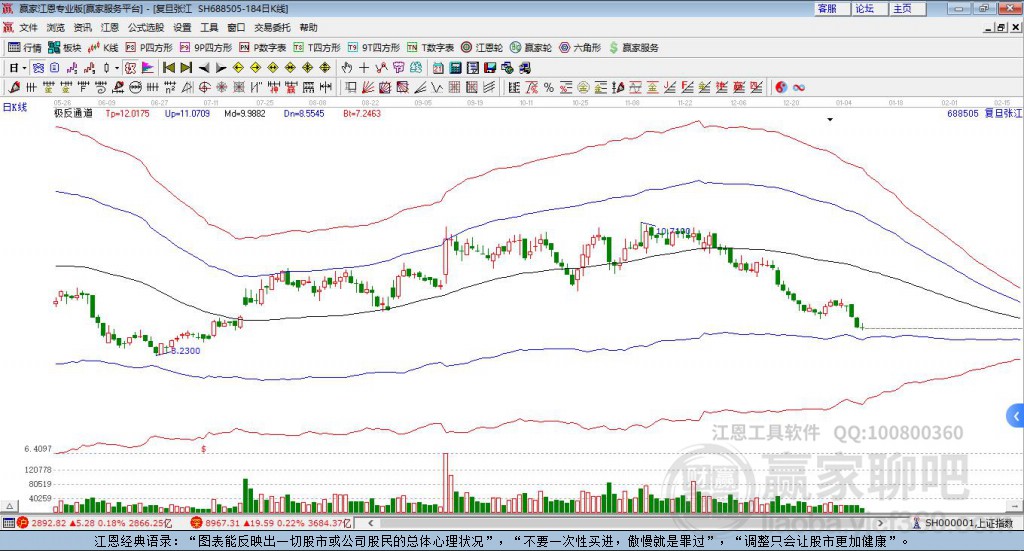Open 赢家服务 with the dollar icon
Screen dimensions: 1024x551
pos(633,48)
